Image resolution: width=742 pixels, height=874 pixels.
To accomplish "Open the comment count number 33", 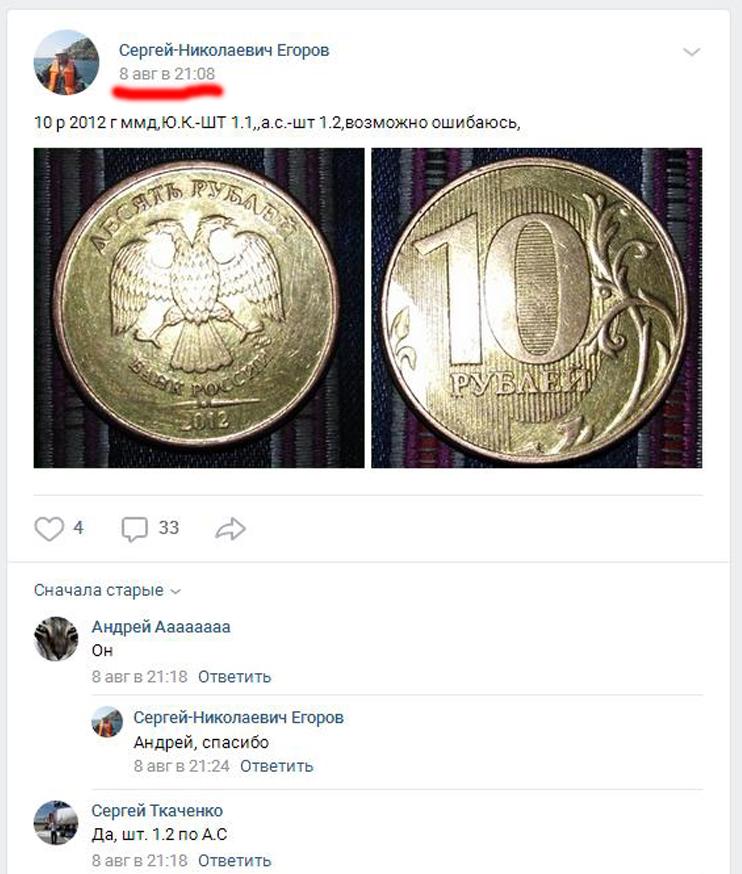I will coord(169,527).
